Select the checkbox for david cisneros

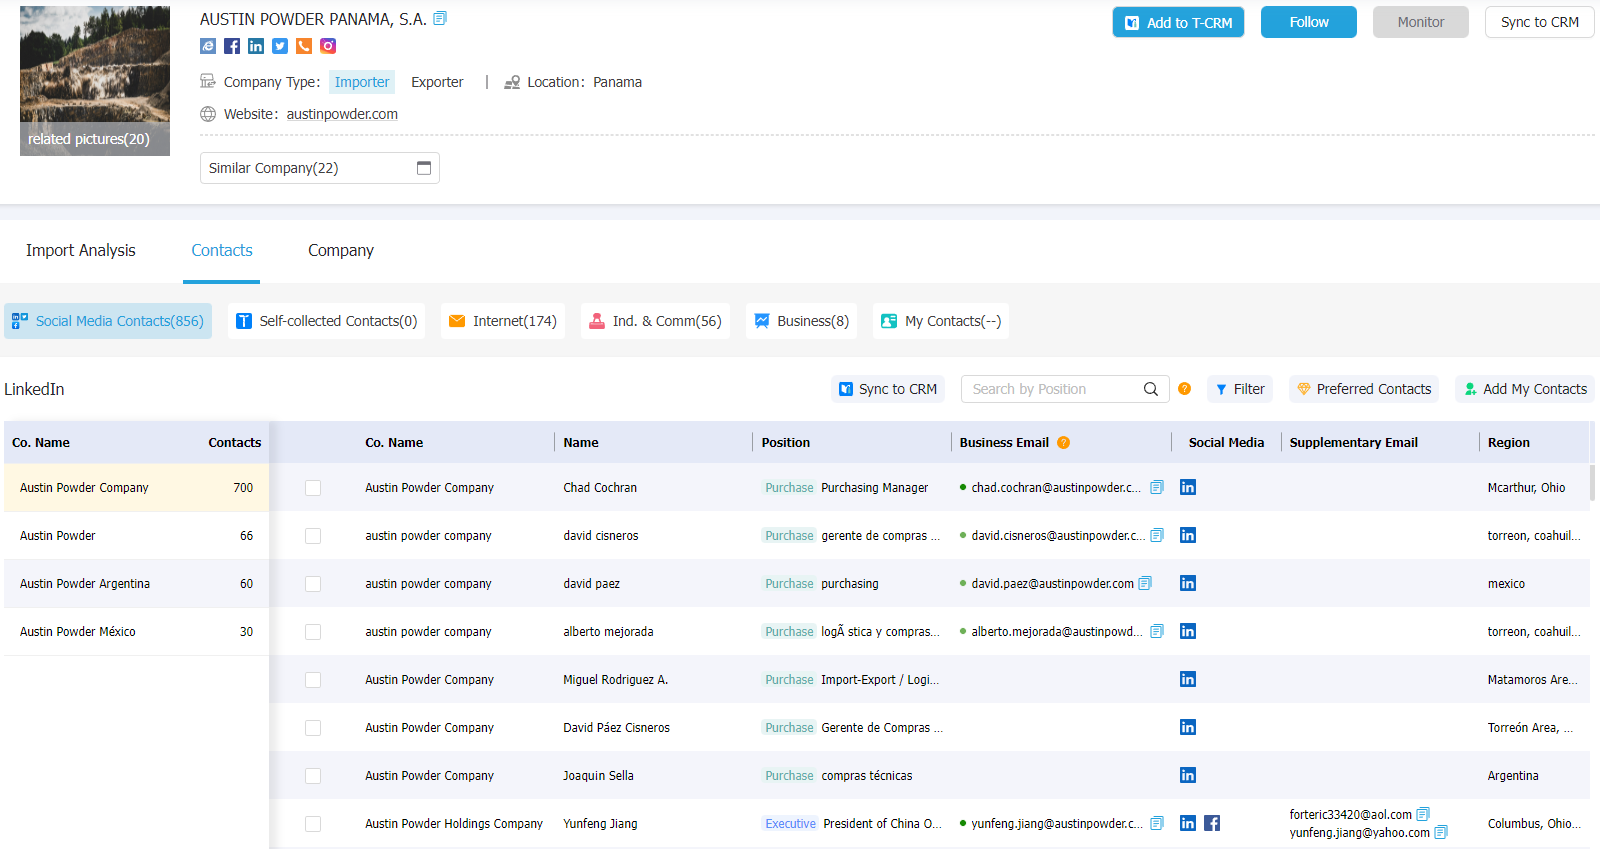[x=313, y=536]
